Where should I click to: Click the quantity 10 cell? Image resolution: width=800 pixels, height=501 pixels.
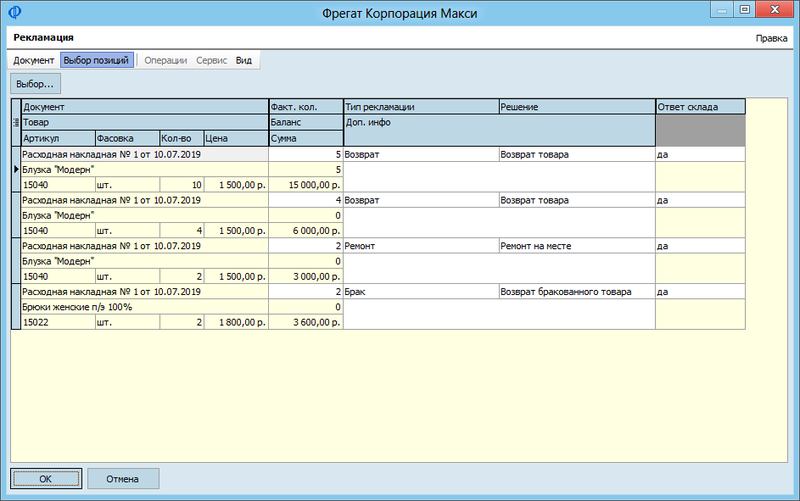[x=181, y=185]
